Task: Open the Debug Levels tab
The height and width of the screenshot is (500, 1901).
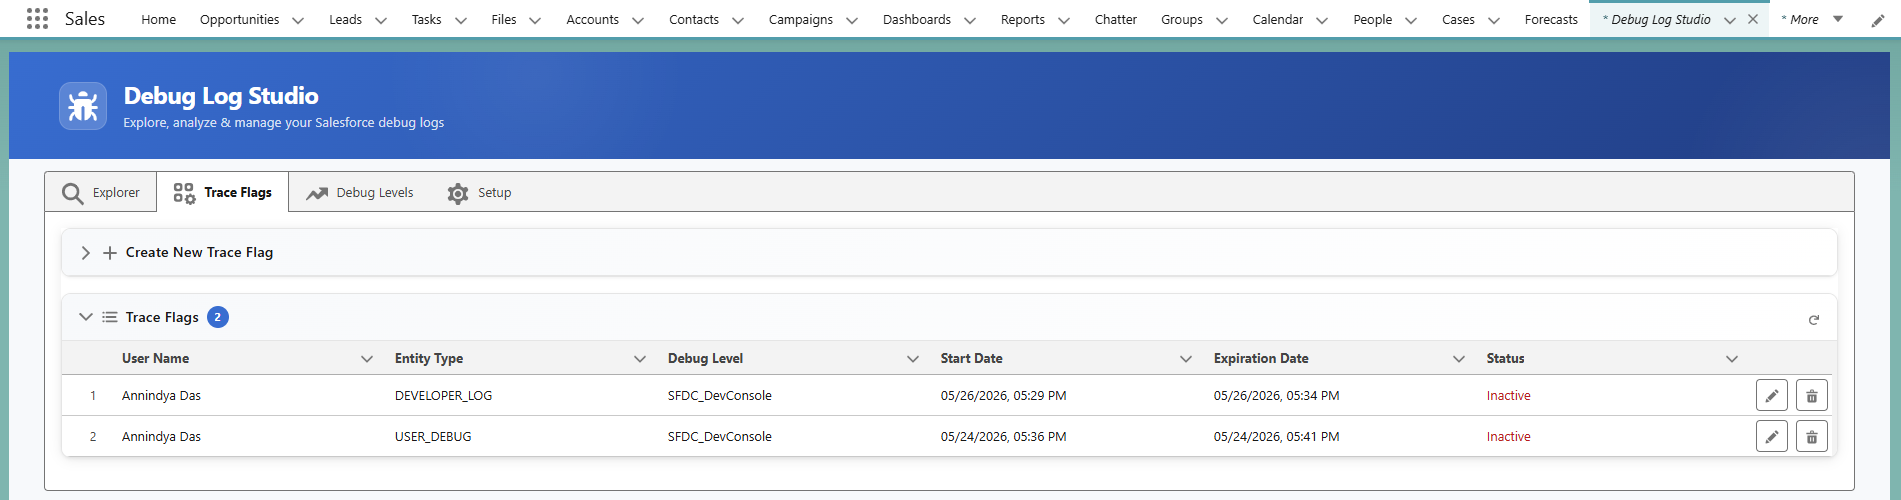Action: point(360,192)
